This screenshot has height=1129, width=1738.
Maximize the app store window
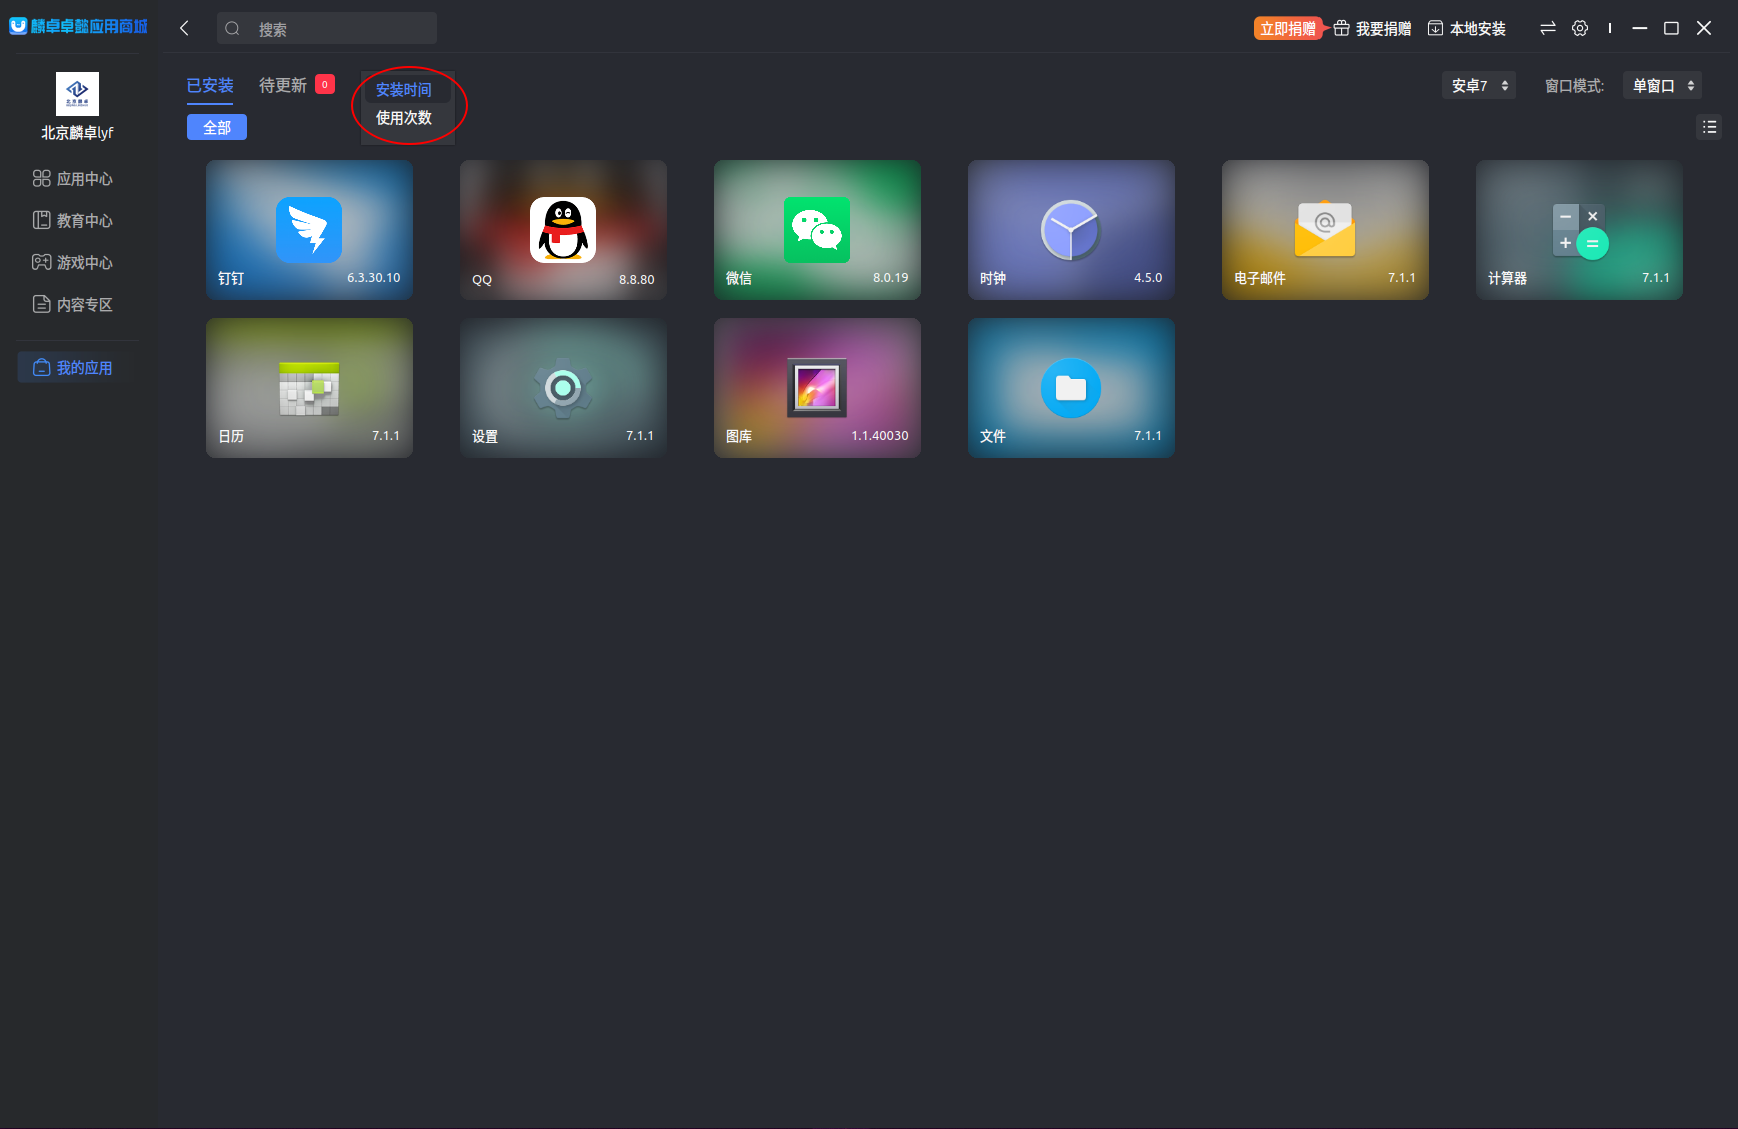point(1671,28)
